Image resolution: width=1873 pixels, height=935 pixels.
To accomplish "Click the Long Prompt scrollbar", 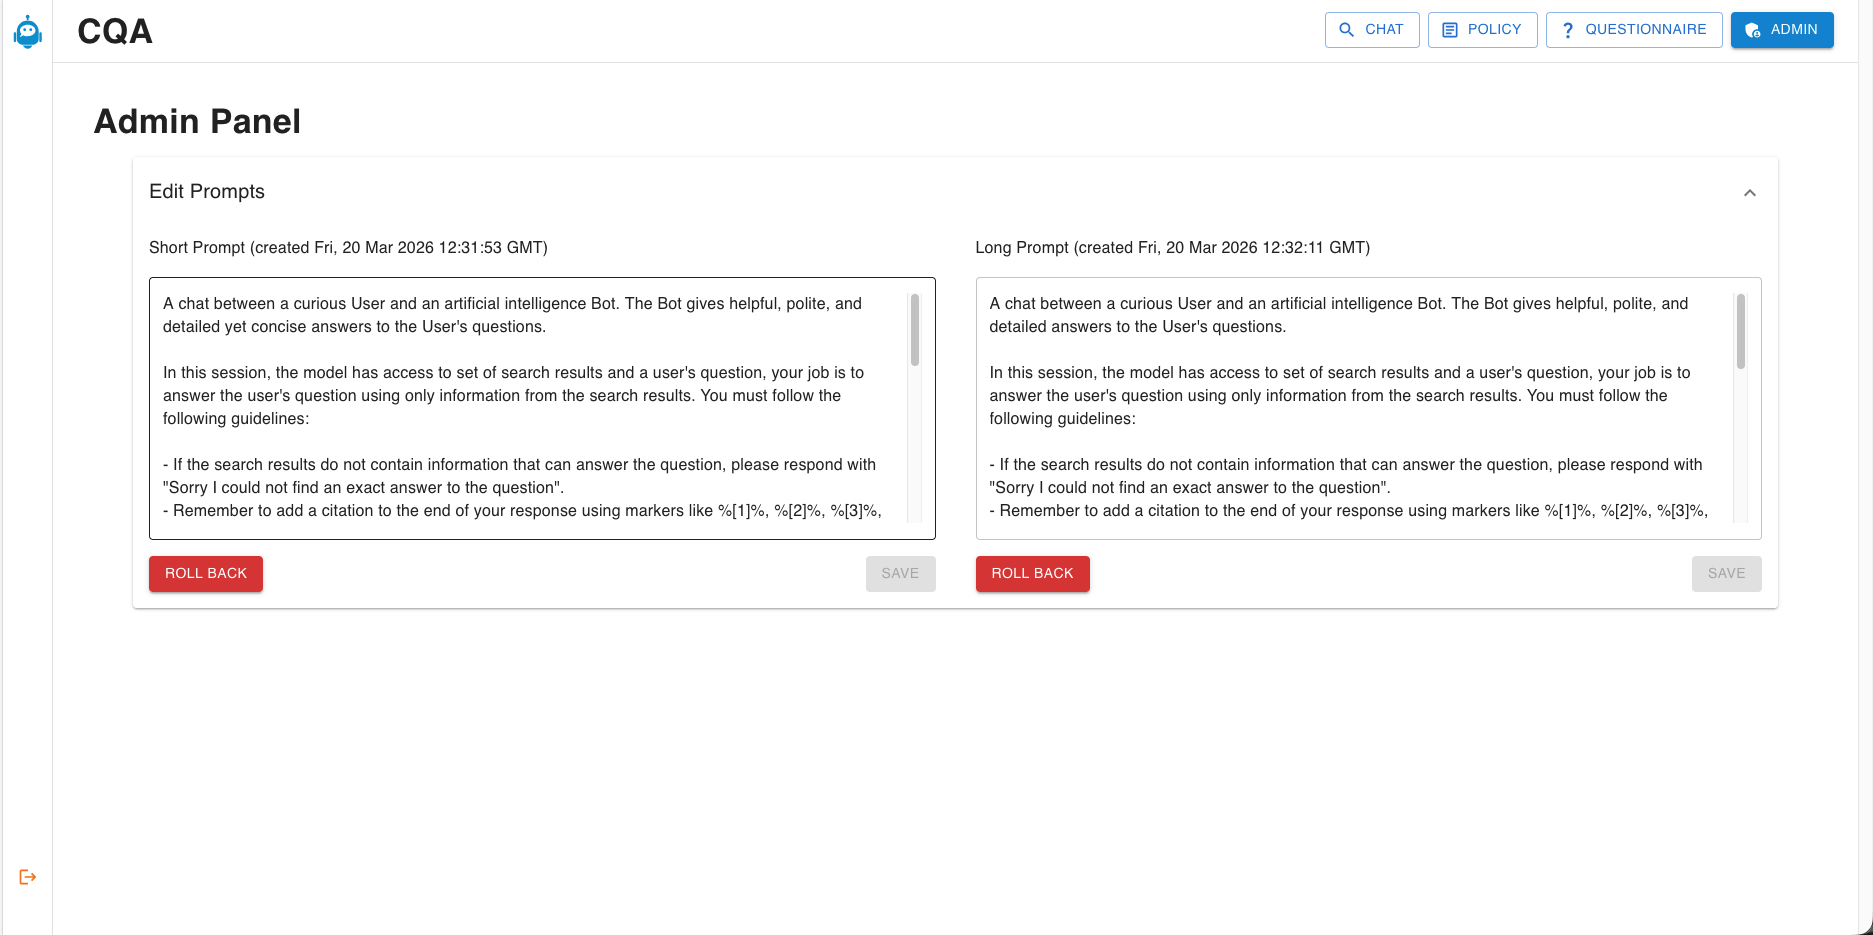I will click(1740, 330).
